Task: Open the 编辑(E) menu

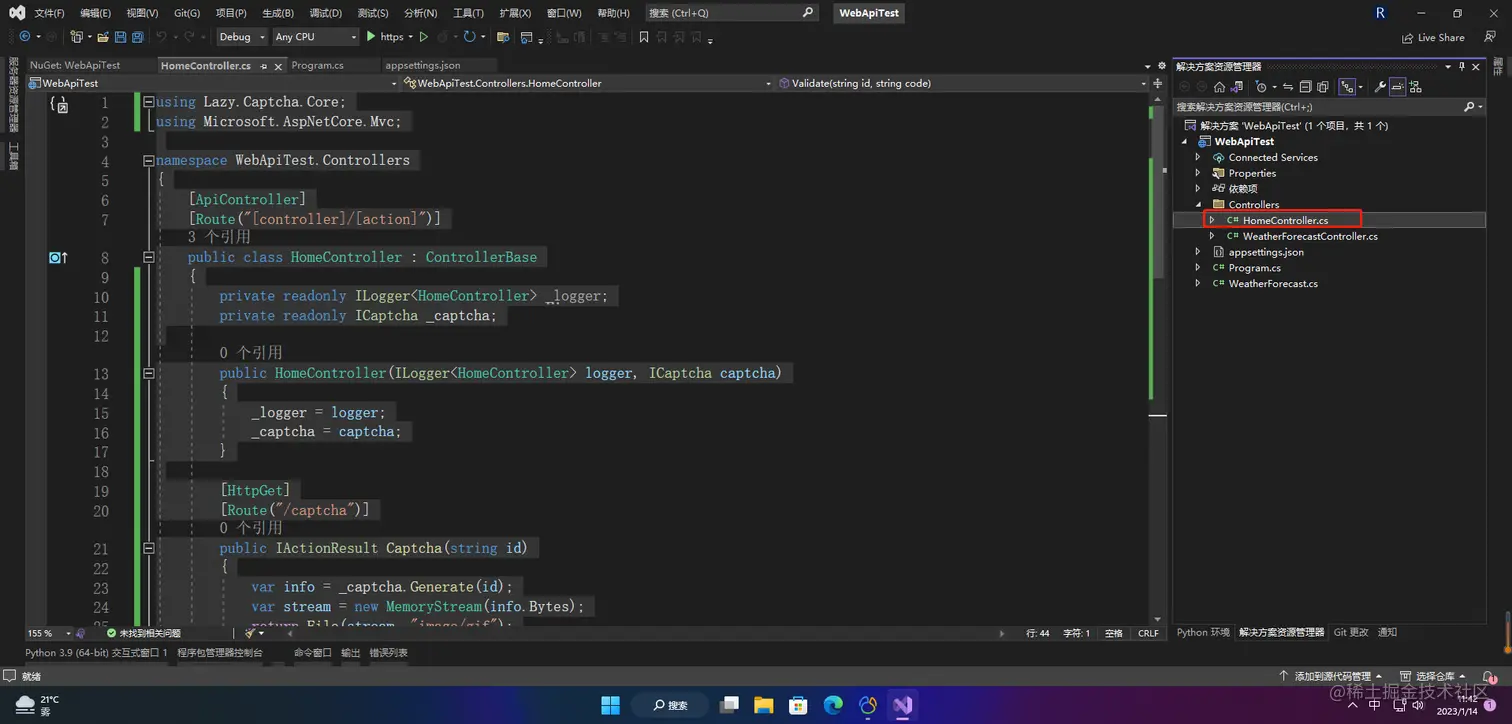Action: click(95, 13)
